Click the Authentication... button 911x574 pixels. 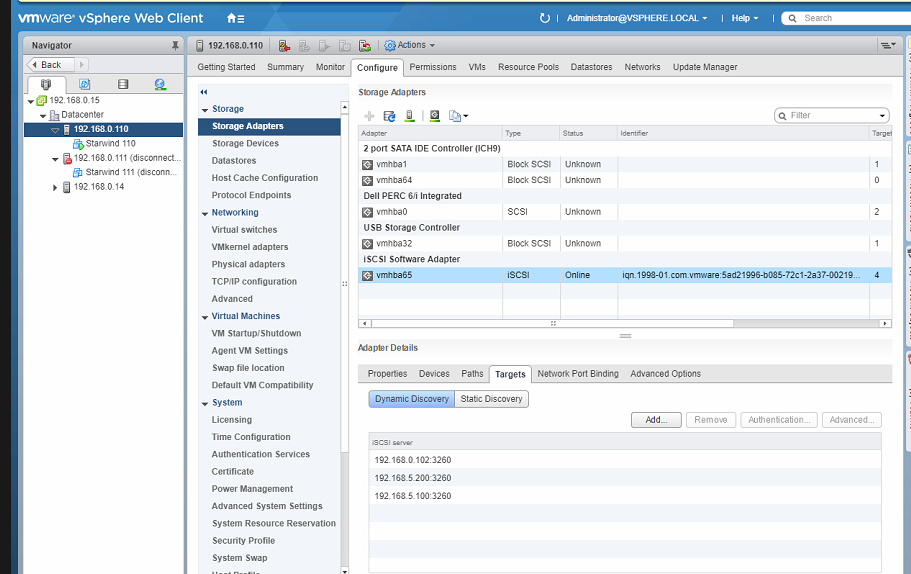point(779,420)
